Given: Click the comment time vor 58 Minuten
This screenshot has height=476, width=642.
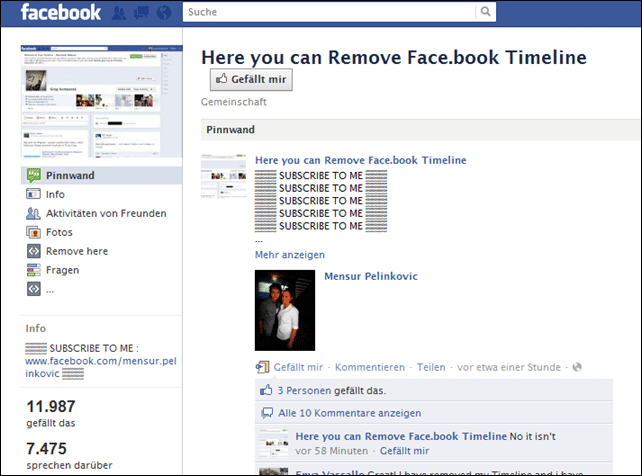Looking at the screenshot, I should point(332,451).
